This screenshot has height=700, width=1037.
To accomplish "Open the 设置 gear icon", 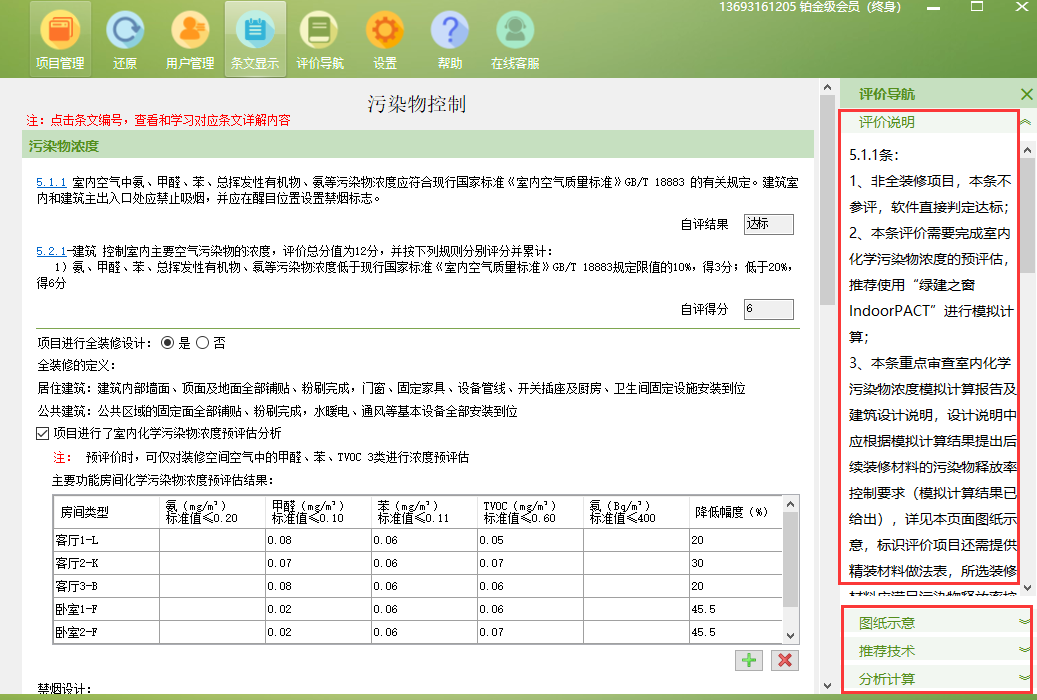I will click(385, 40).
